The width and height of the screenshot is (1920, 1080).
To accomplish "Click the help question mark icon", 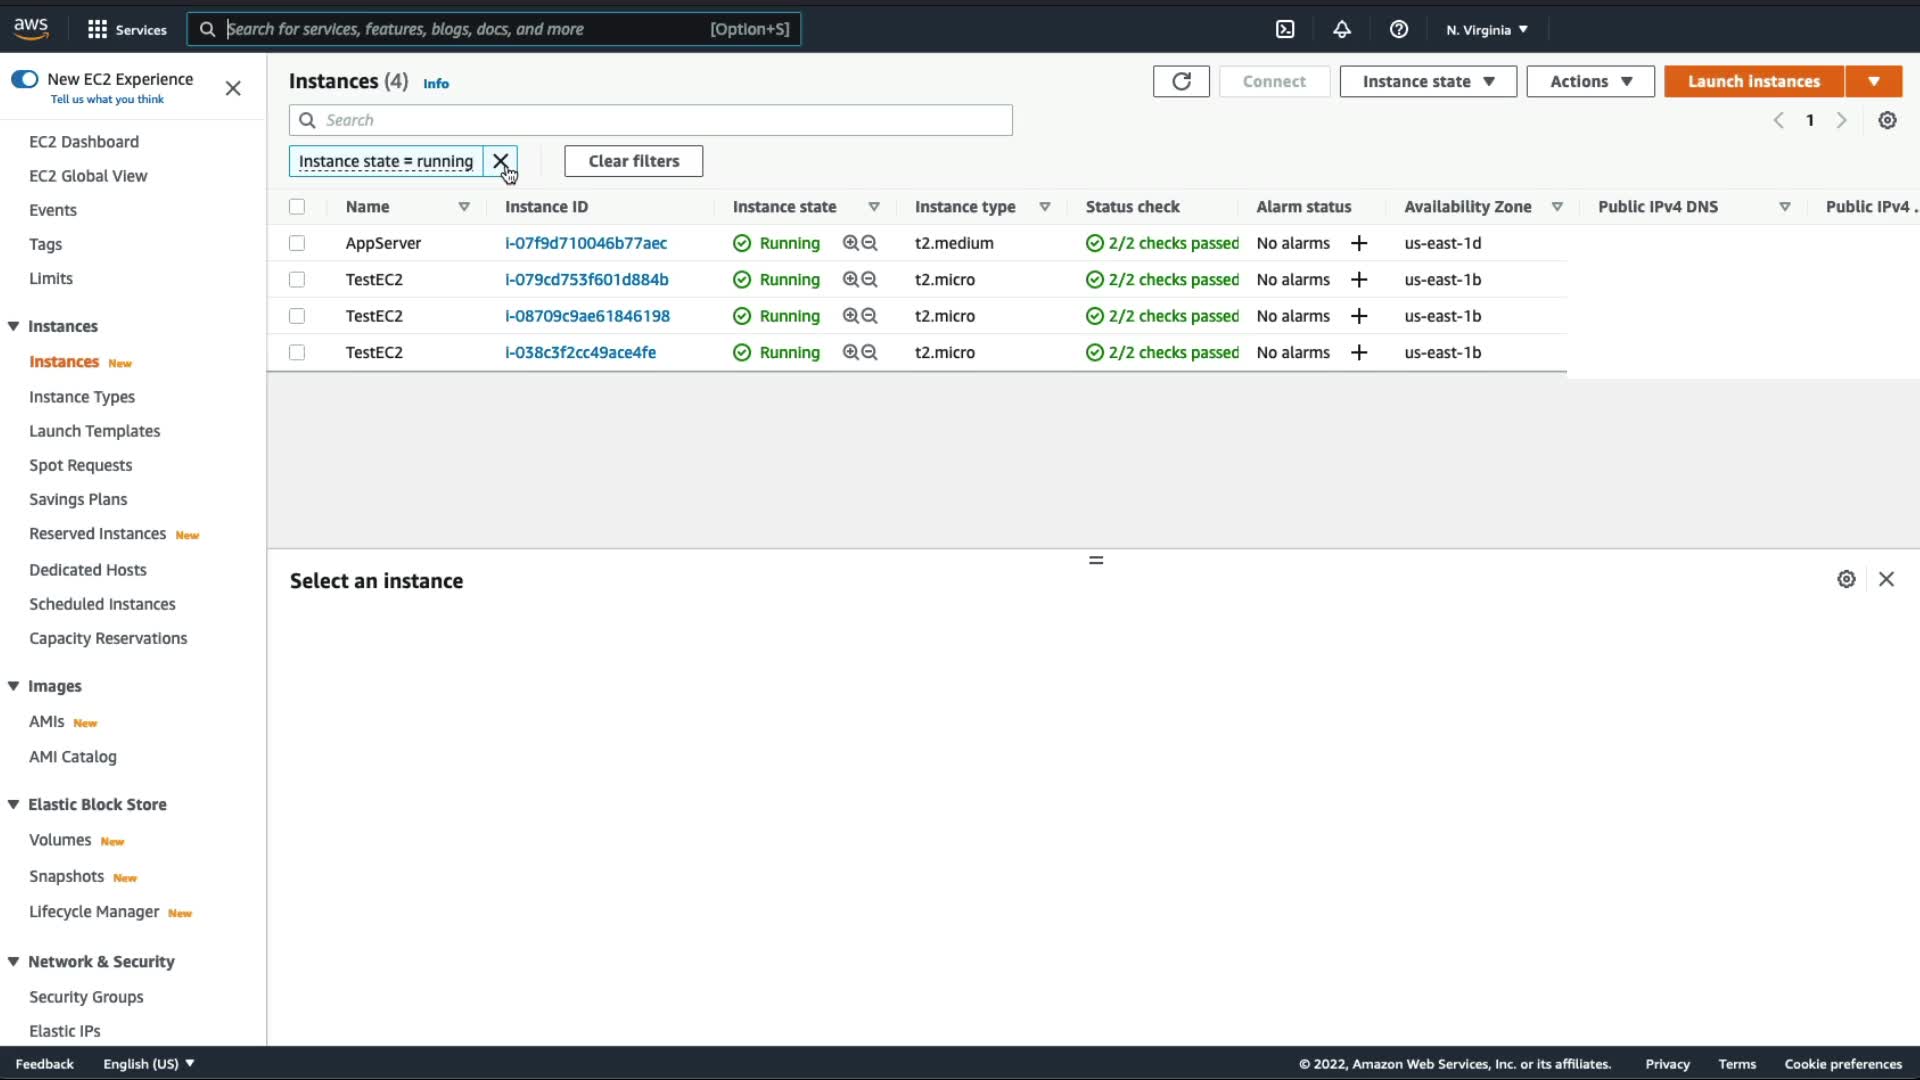I will pos(1399,29).
